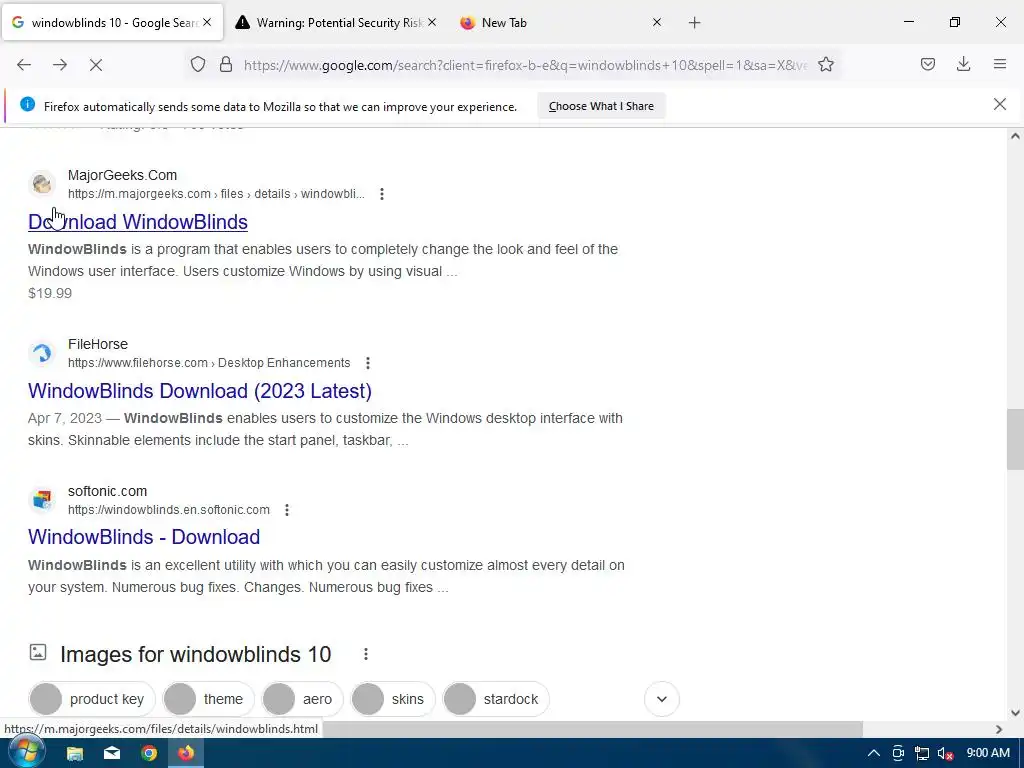Close the windowblinds 10 Google Search tab
1024x768 pixels.
click(x=207, y=22)
